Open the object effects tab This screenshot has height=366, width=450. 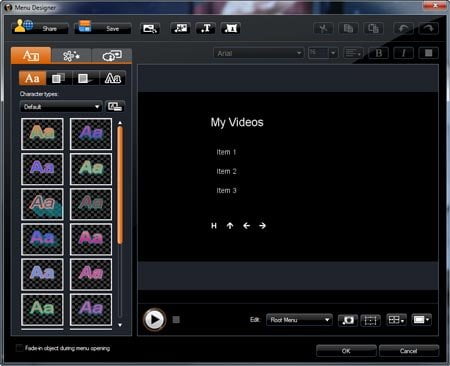(x=71, y=56)
